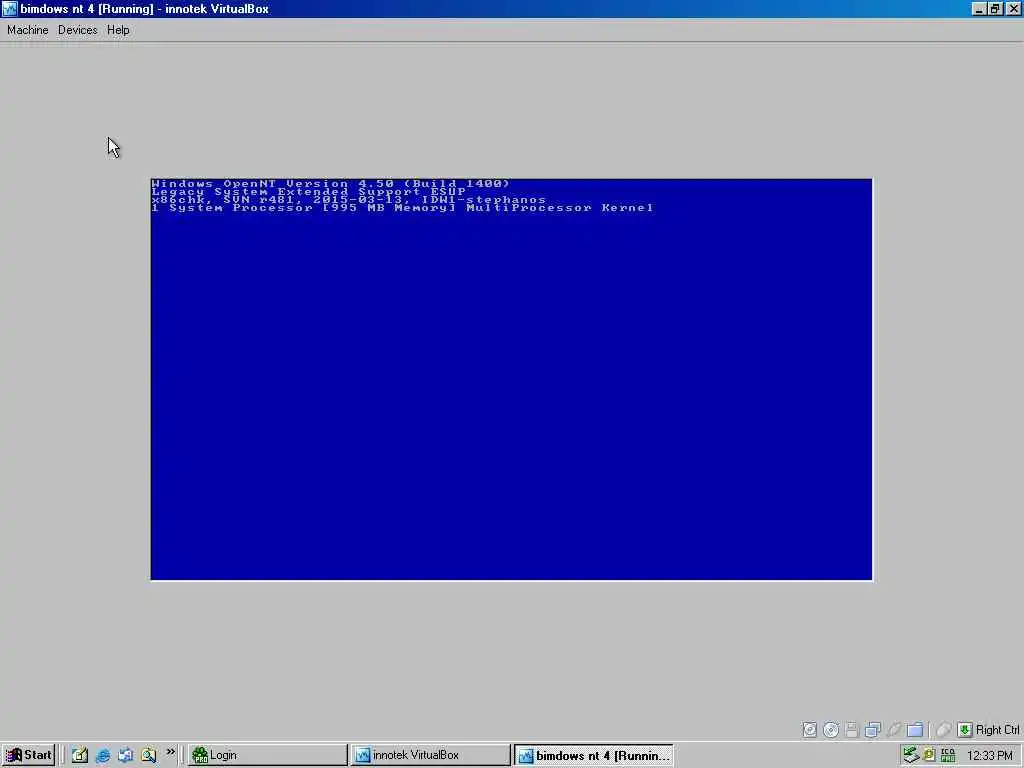This screenshot has height=768, width=1024.
Task: Click the Right Ctrl host key label
Action: [997, 729]
